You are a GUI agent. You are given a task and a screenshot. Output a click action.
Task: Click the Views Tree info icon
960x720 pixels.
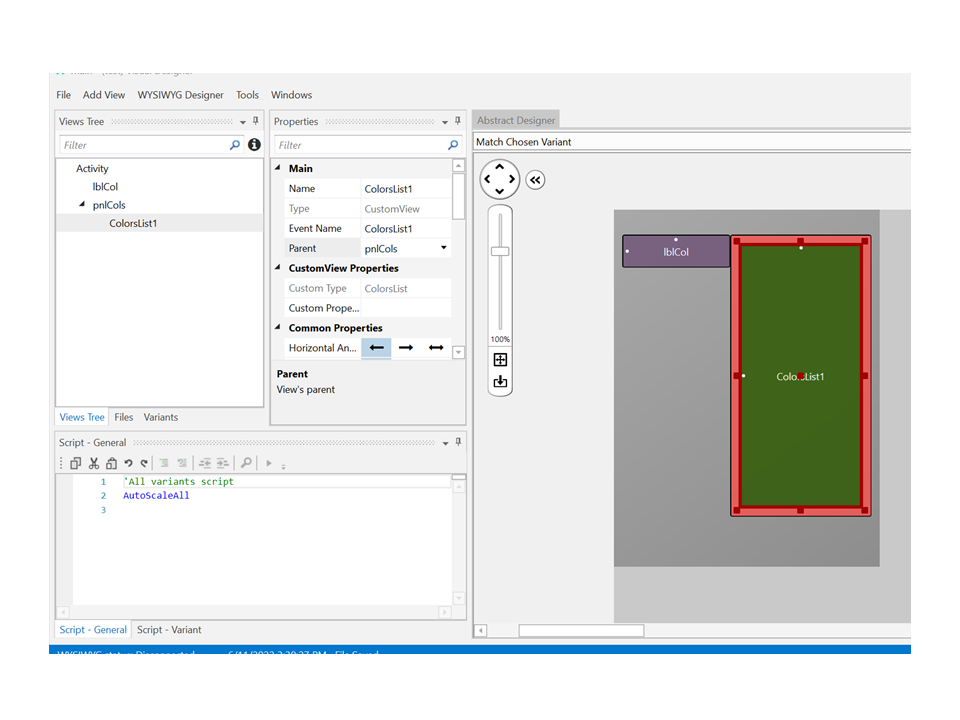pyautogui.click(x=254, y=145)
